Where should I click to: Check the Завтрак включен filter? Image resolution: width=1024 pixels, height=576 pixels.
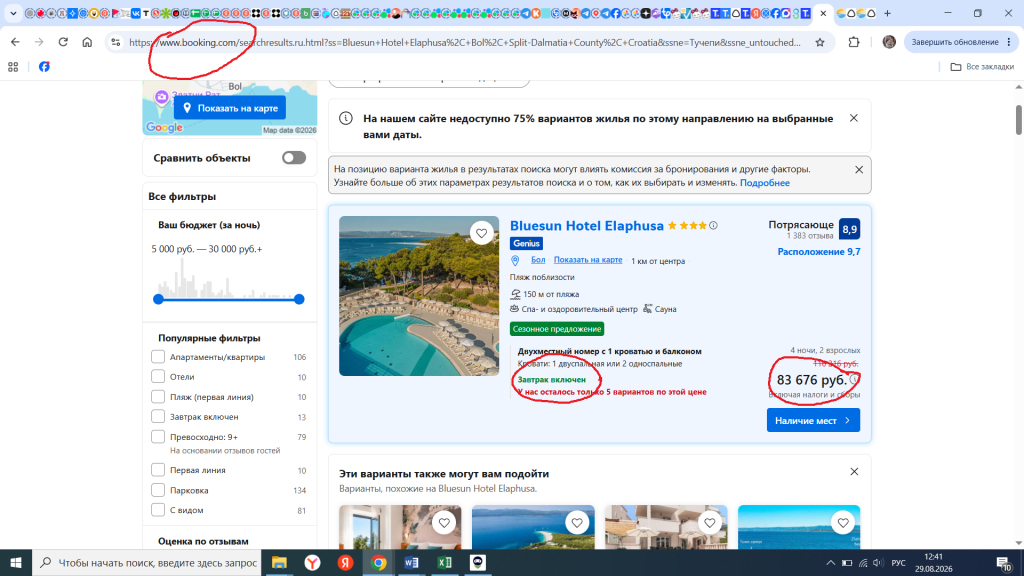point(158,416)
